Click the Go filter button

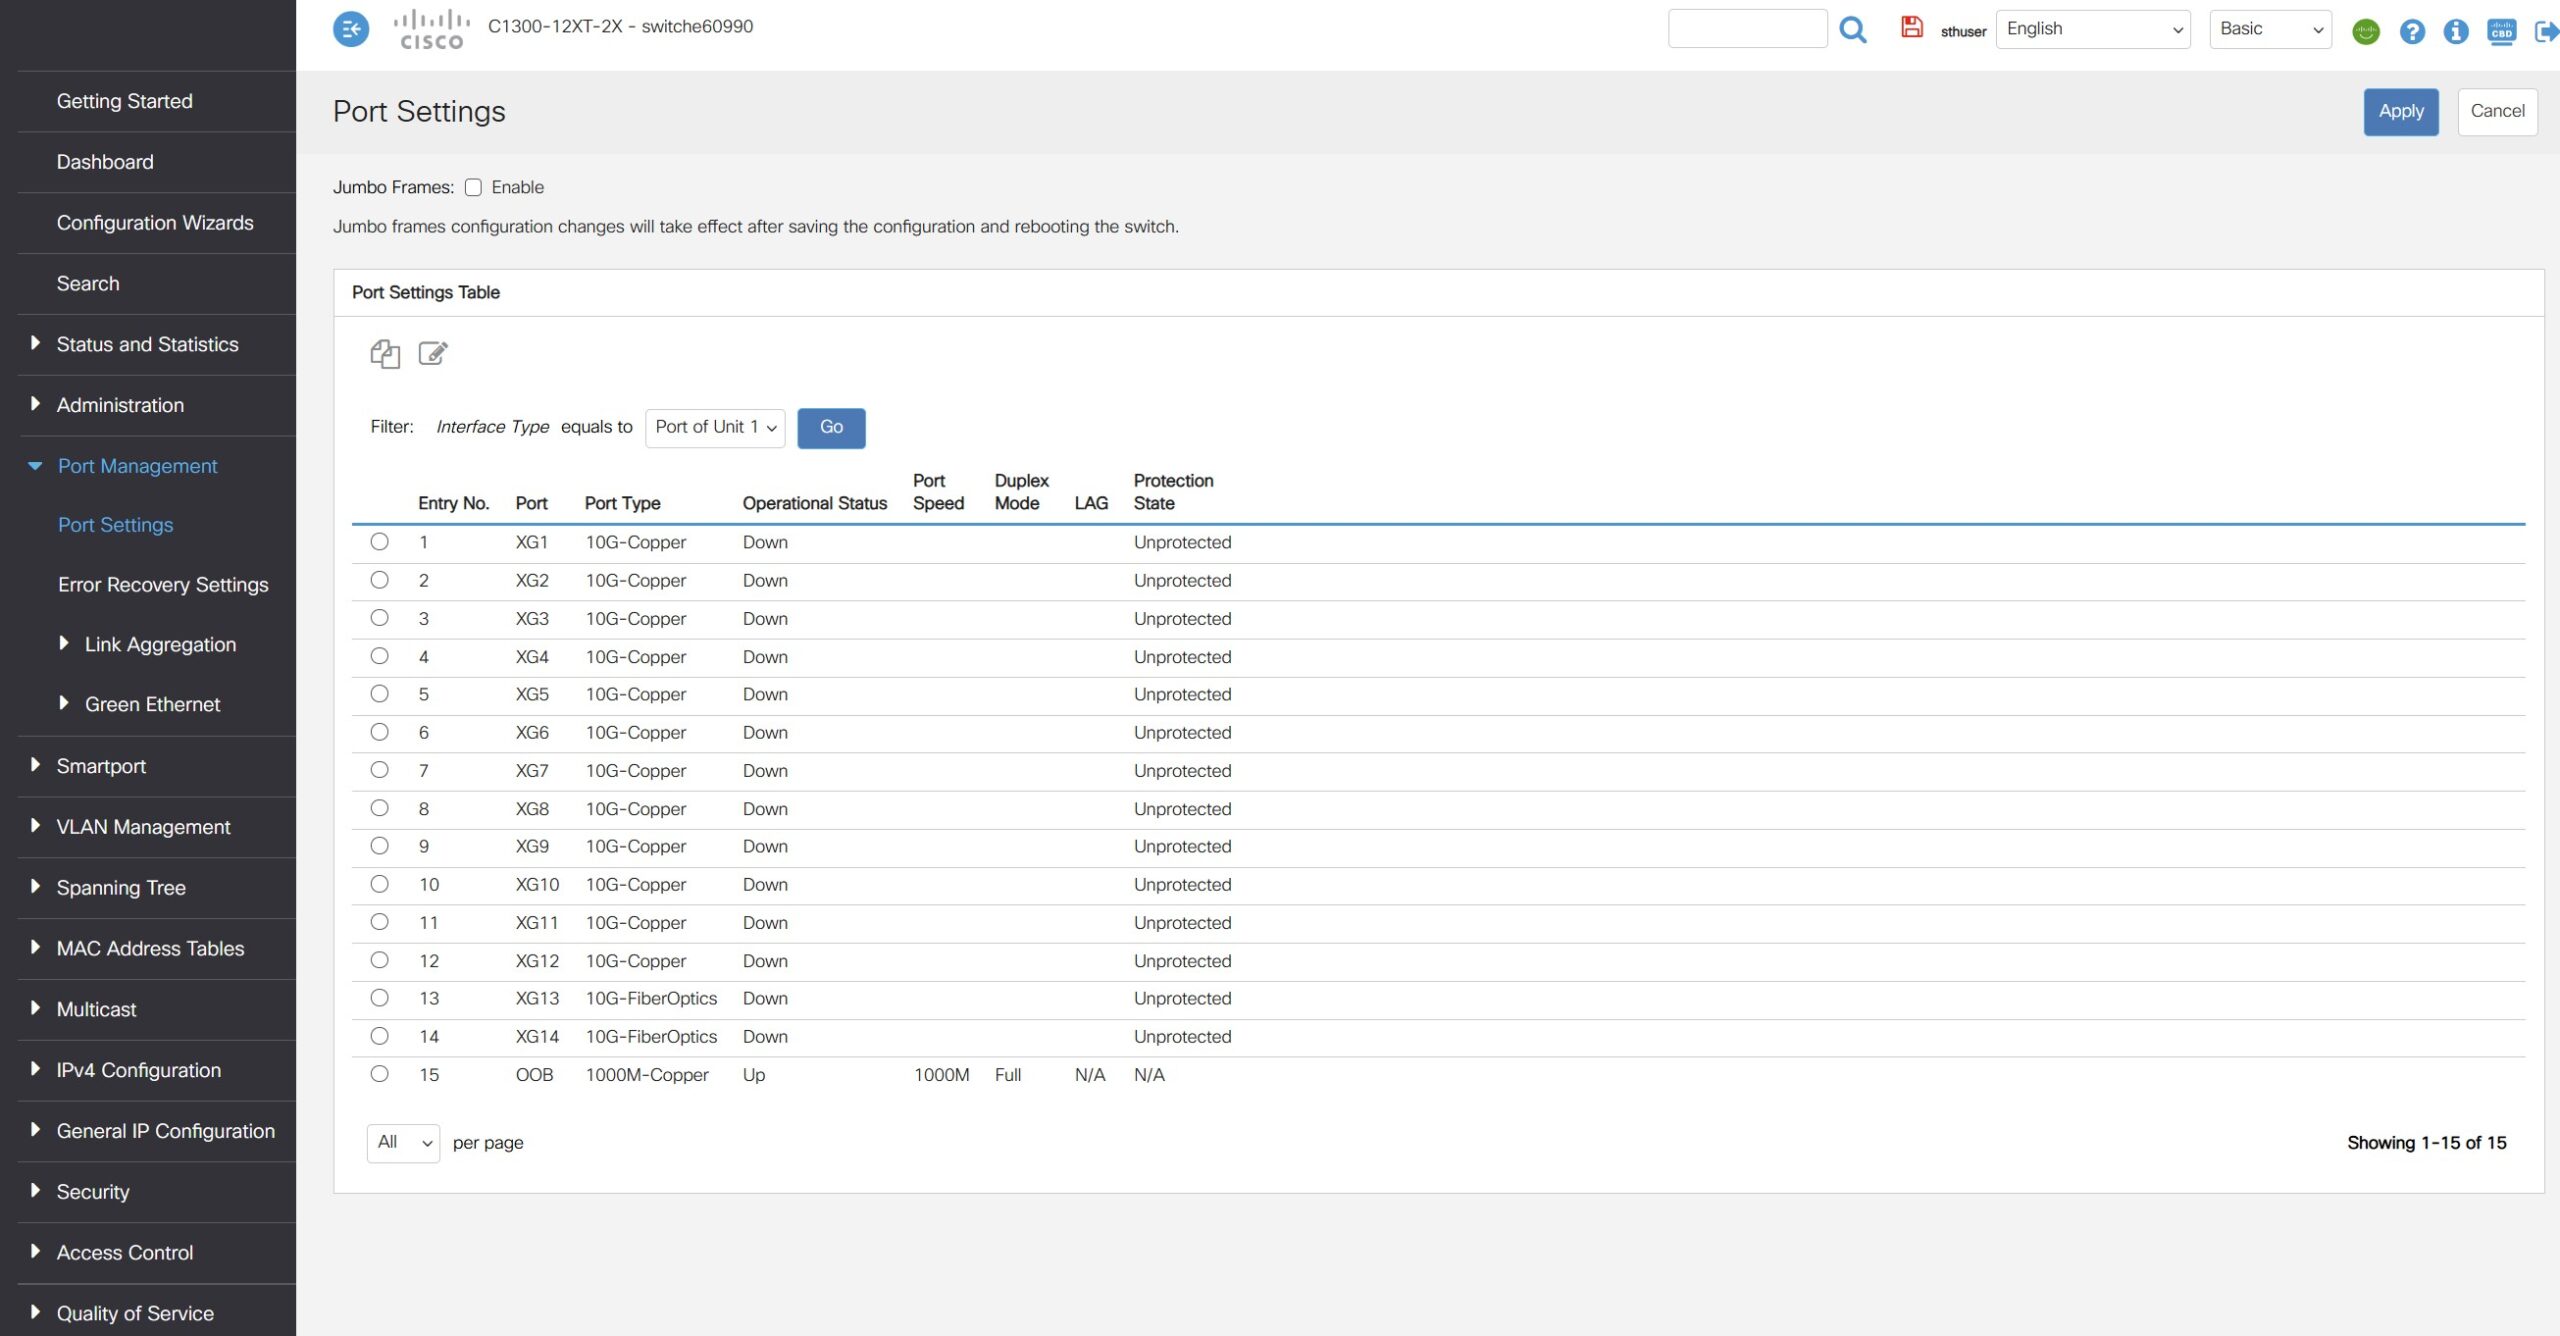(x=830, y=427)
